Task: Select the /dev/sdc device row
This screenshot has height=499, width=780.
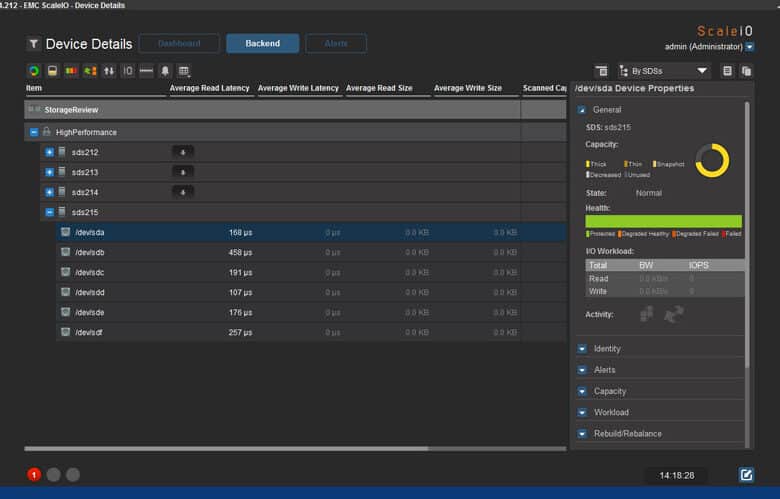Action: (311, 272)
